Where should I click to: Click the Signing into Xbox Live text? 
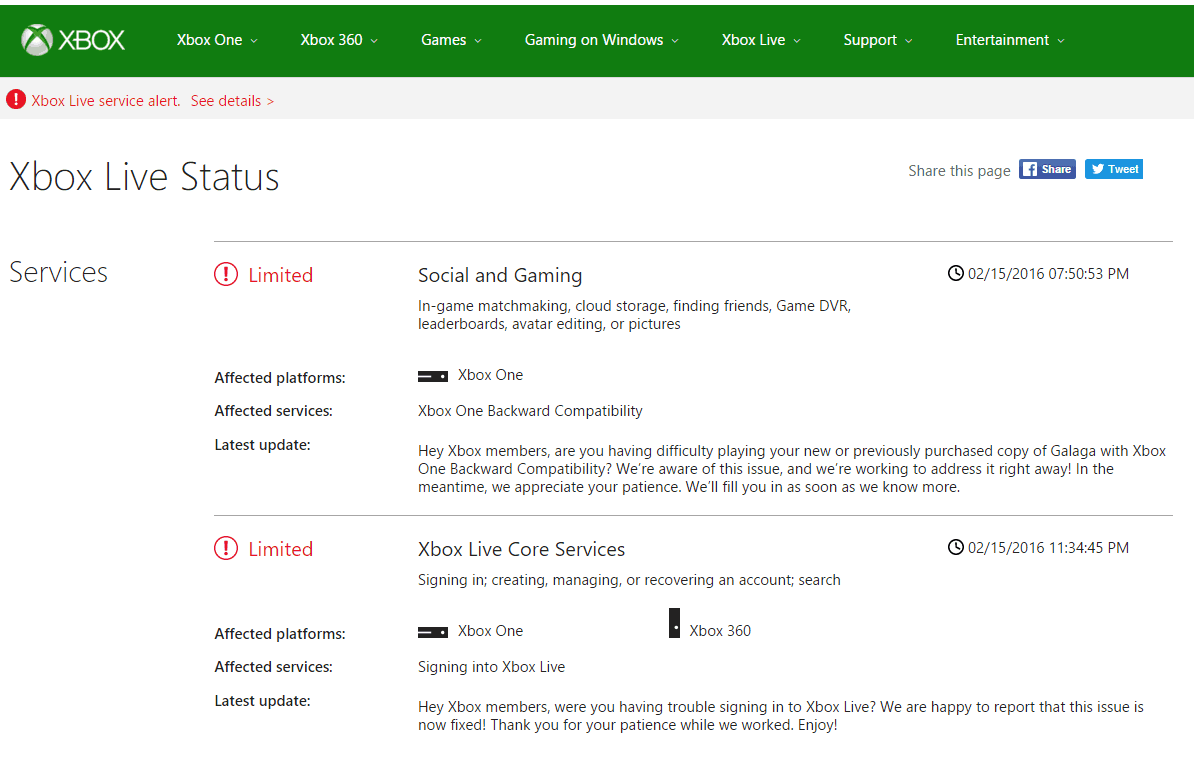pos(491,667)
